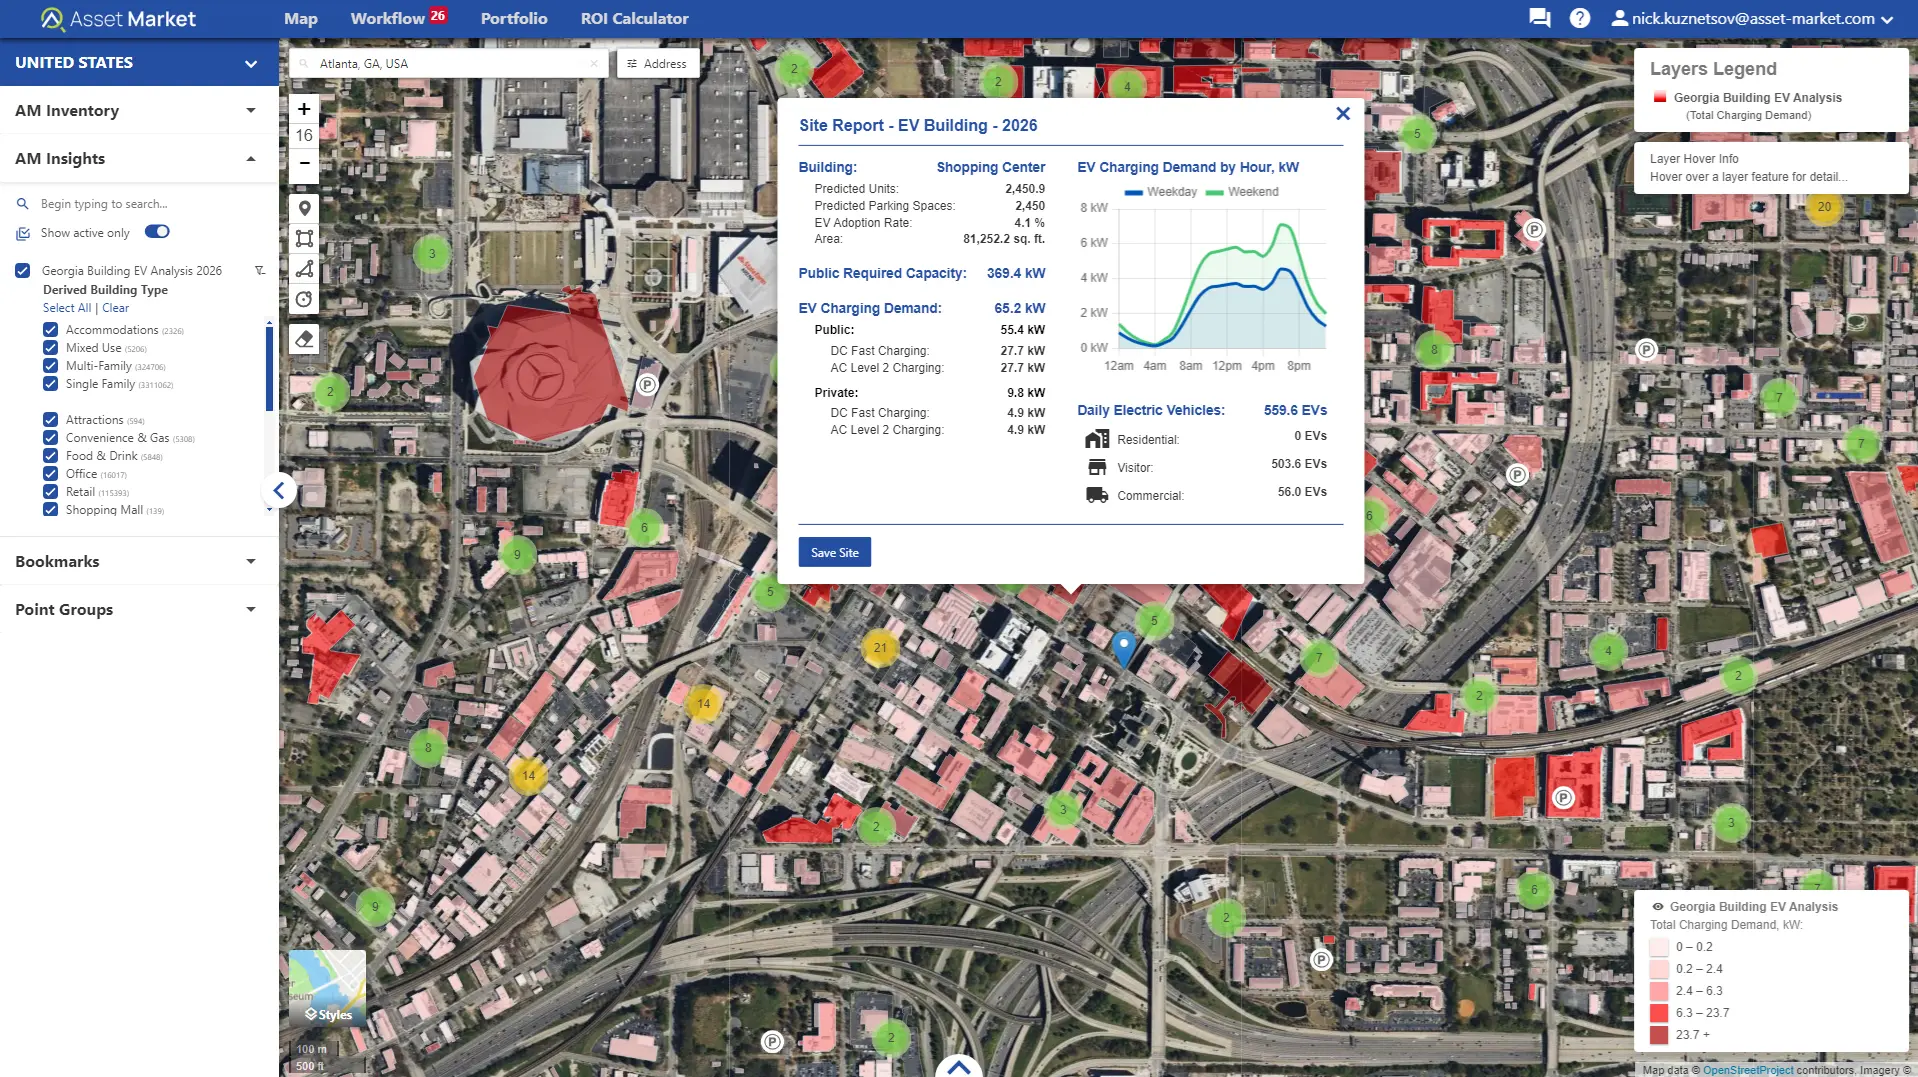Image resolution: width=1918 pixels, height=1077 pixels.
Task: Click the 0 – 0.2 legend swatch
Action: click(1659, 947)
